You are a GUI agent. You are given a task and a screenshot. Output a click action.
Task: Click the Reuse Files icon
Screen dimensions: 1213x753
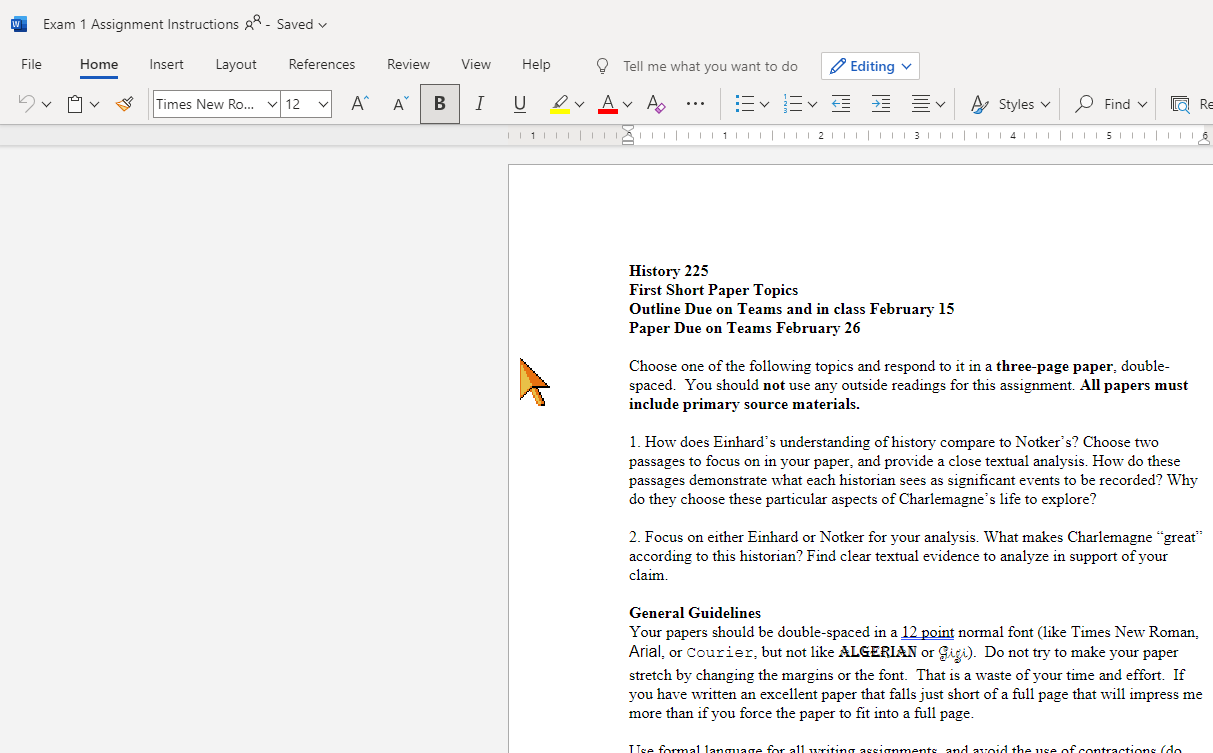click(x=1181, y=104)
